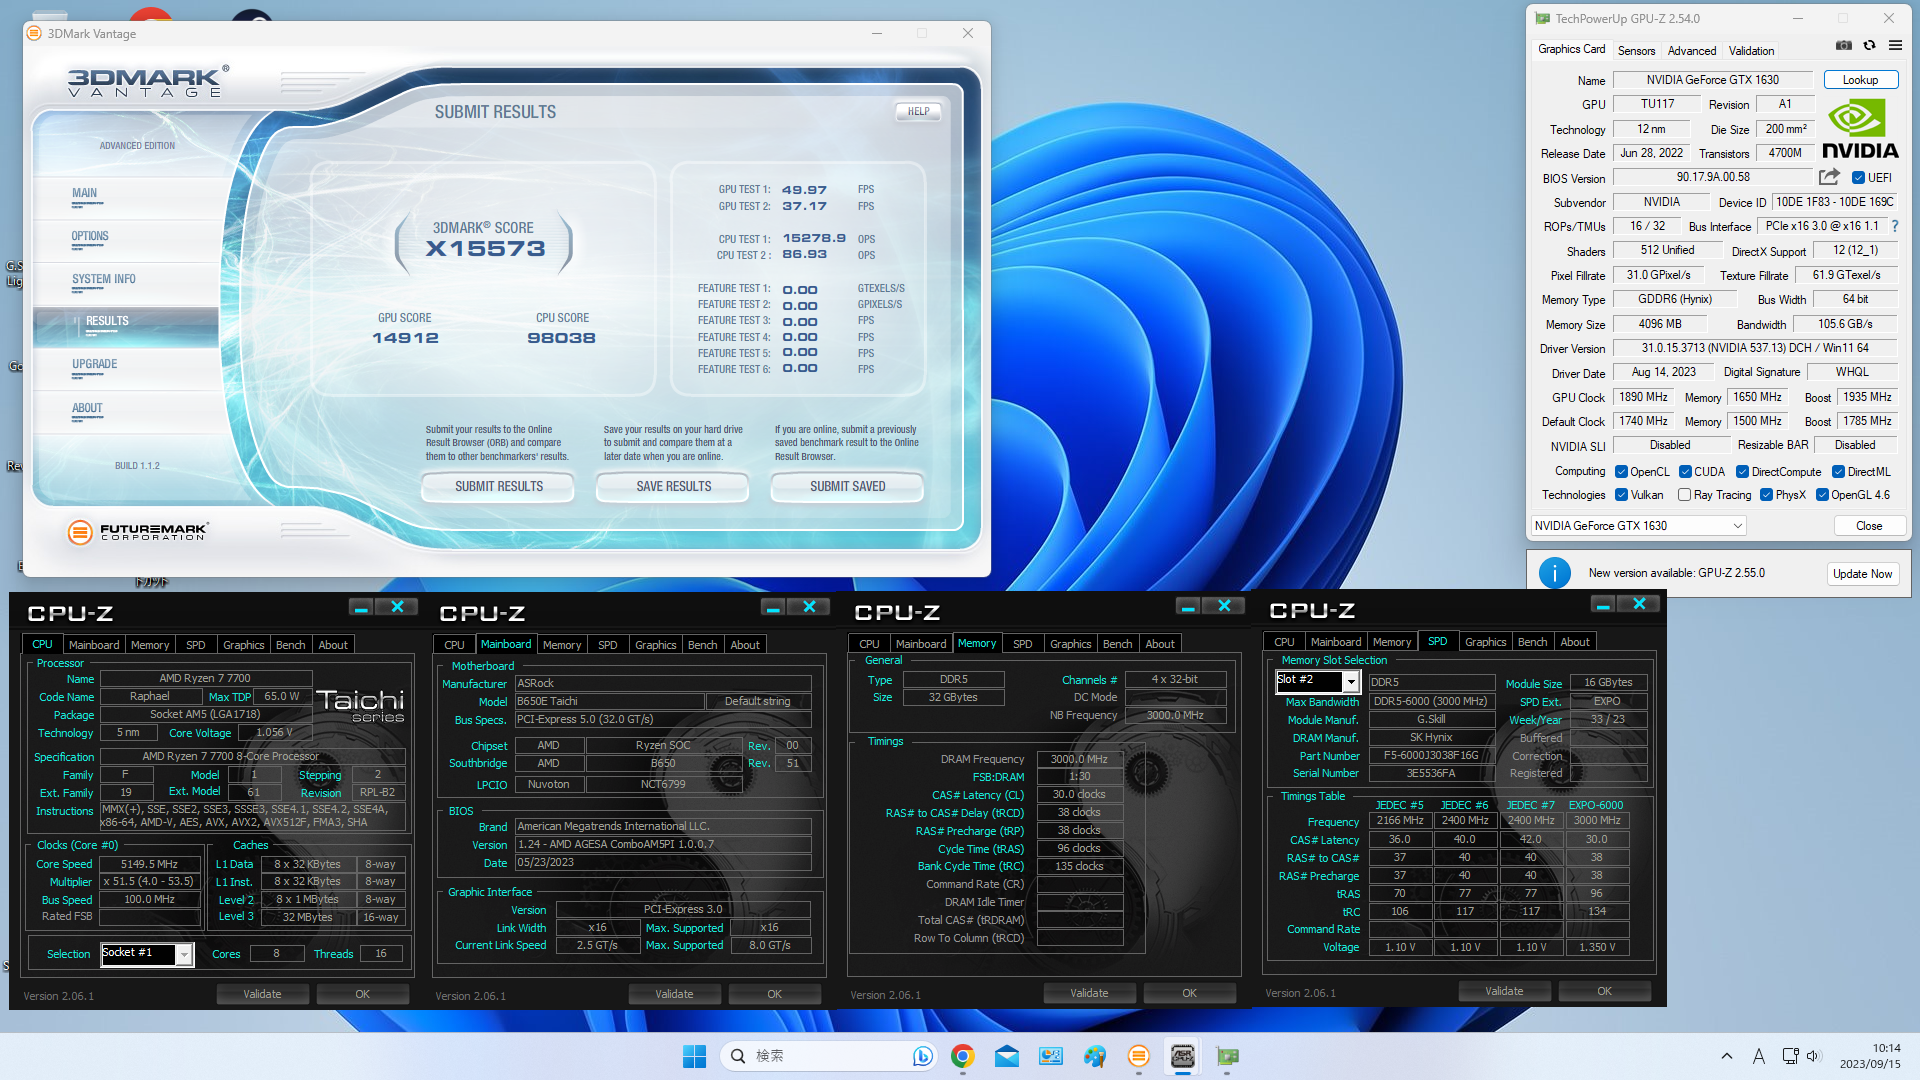This screenshot has height=1080, width=1920.
Task: Open the Control Panel taskbar icon
Action: [x=1051, y=1056]
